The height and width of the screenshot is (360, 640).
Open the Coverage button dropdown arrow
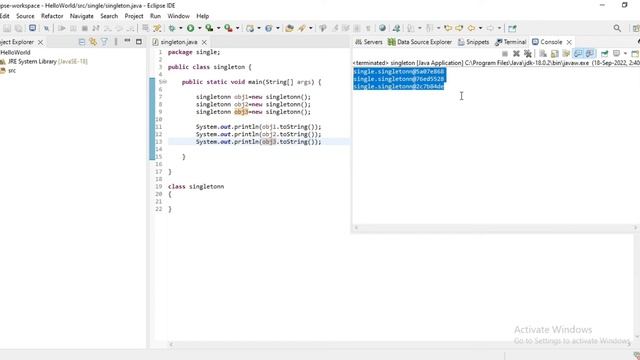coord(218,28)
